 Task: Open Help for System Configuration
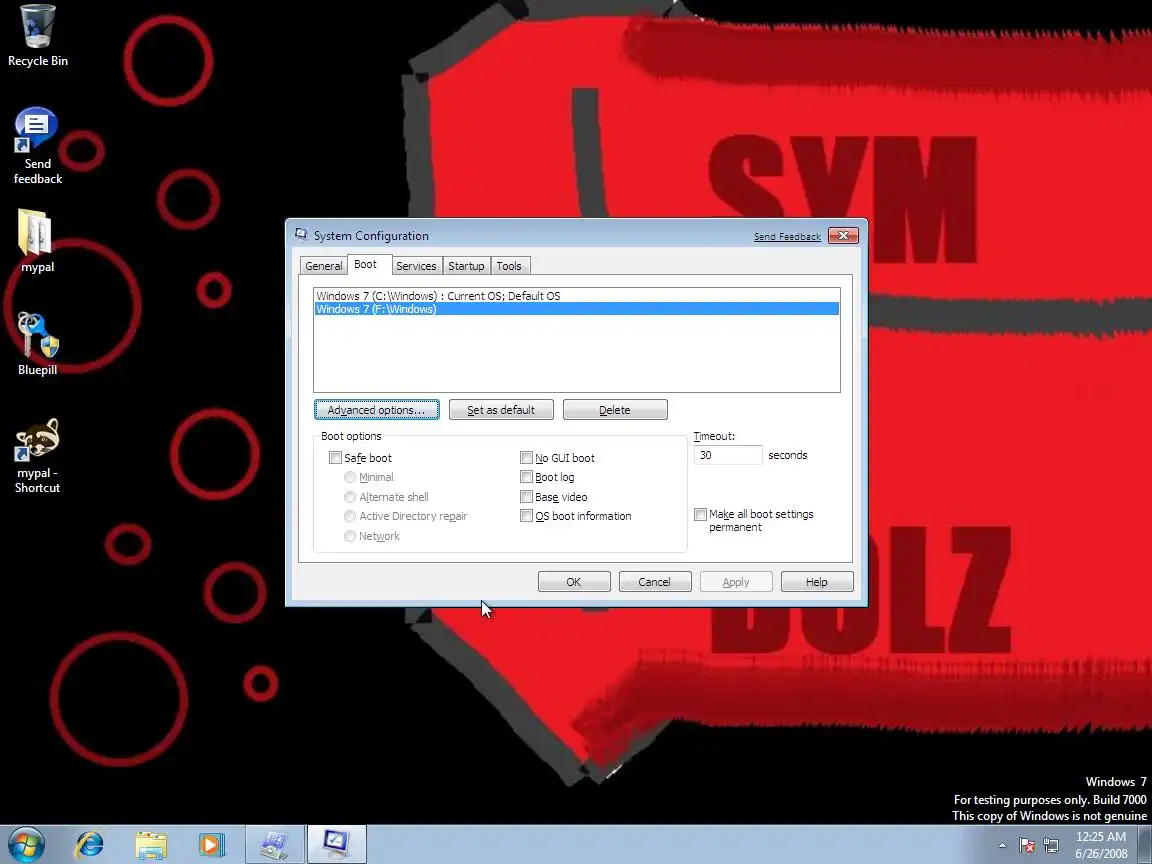click(x=817, y=582)
